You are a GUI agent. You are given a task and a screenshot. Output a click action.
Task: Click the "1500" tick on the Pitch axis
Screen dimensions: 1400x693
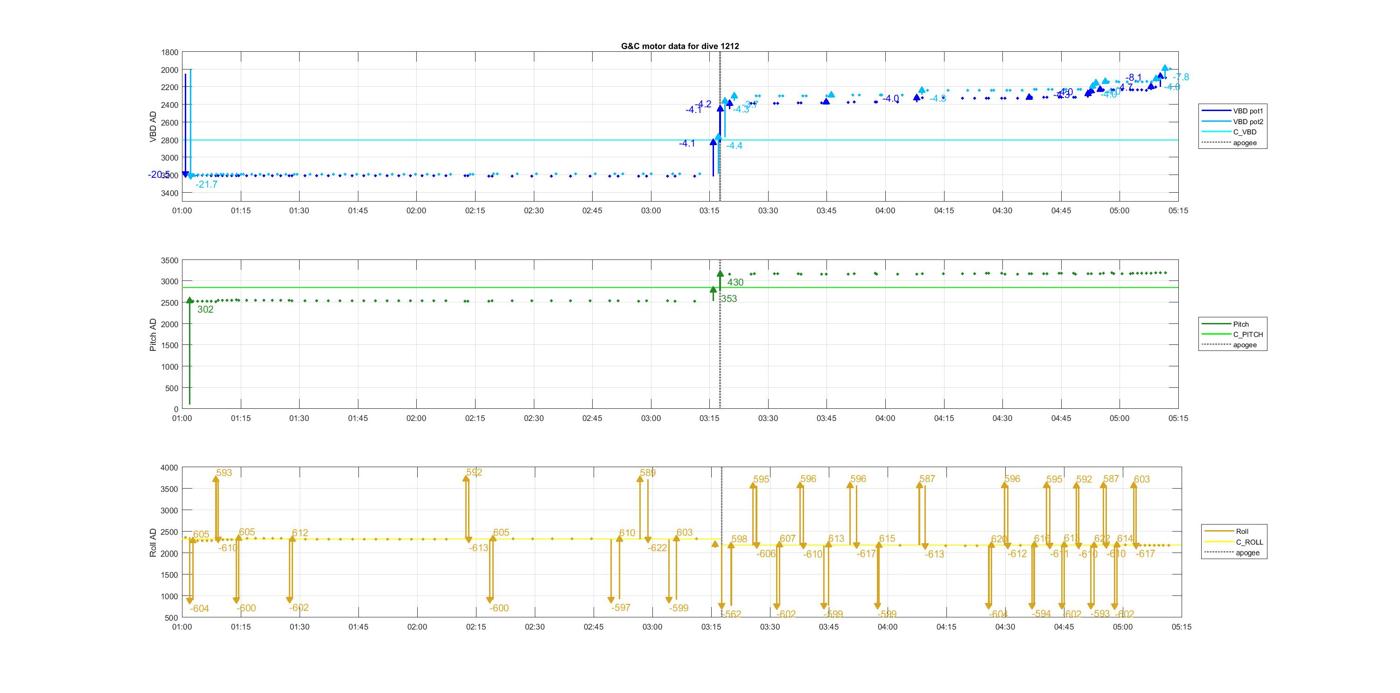click(170, 346)
